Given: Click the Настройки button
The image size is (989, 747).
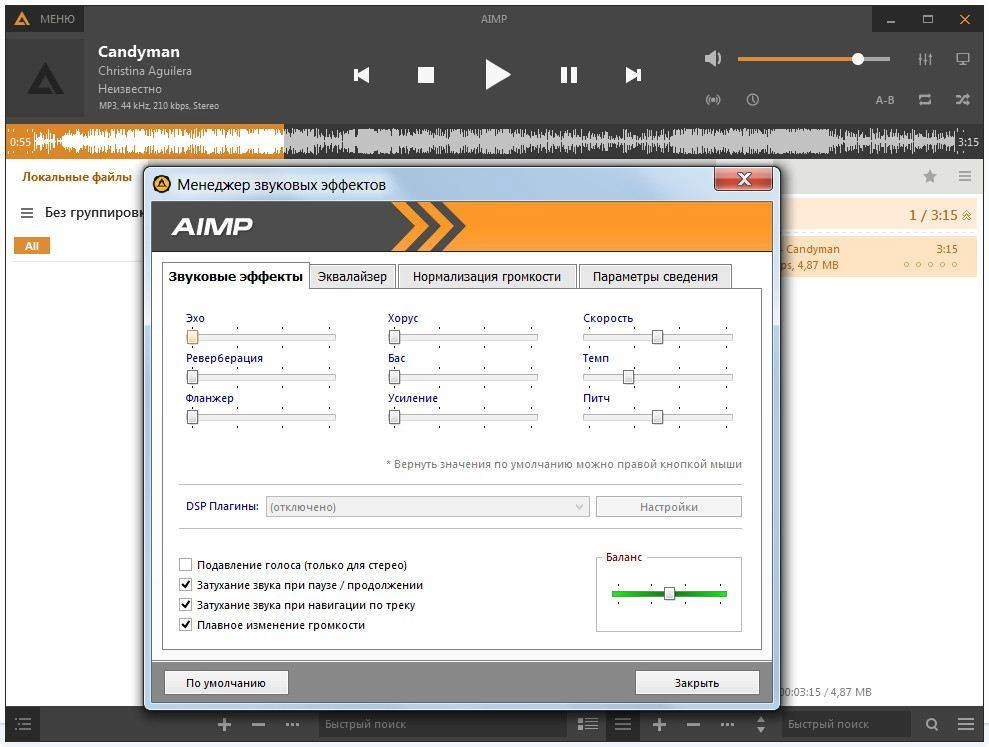Looking at the screenshot, I should 669,507.
